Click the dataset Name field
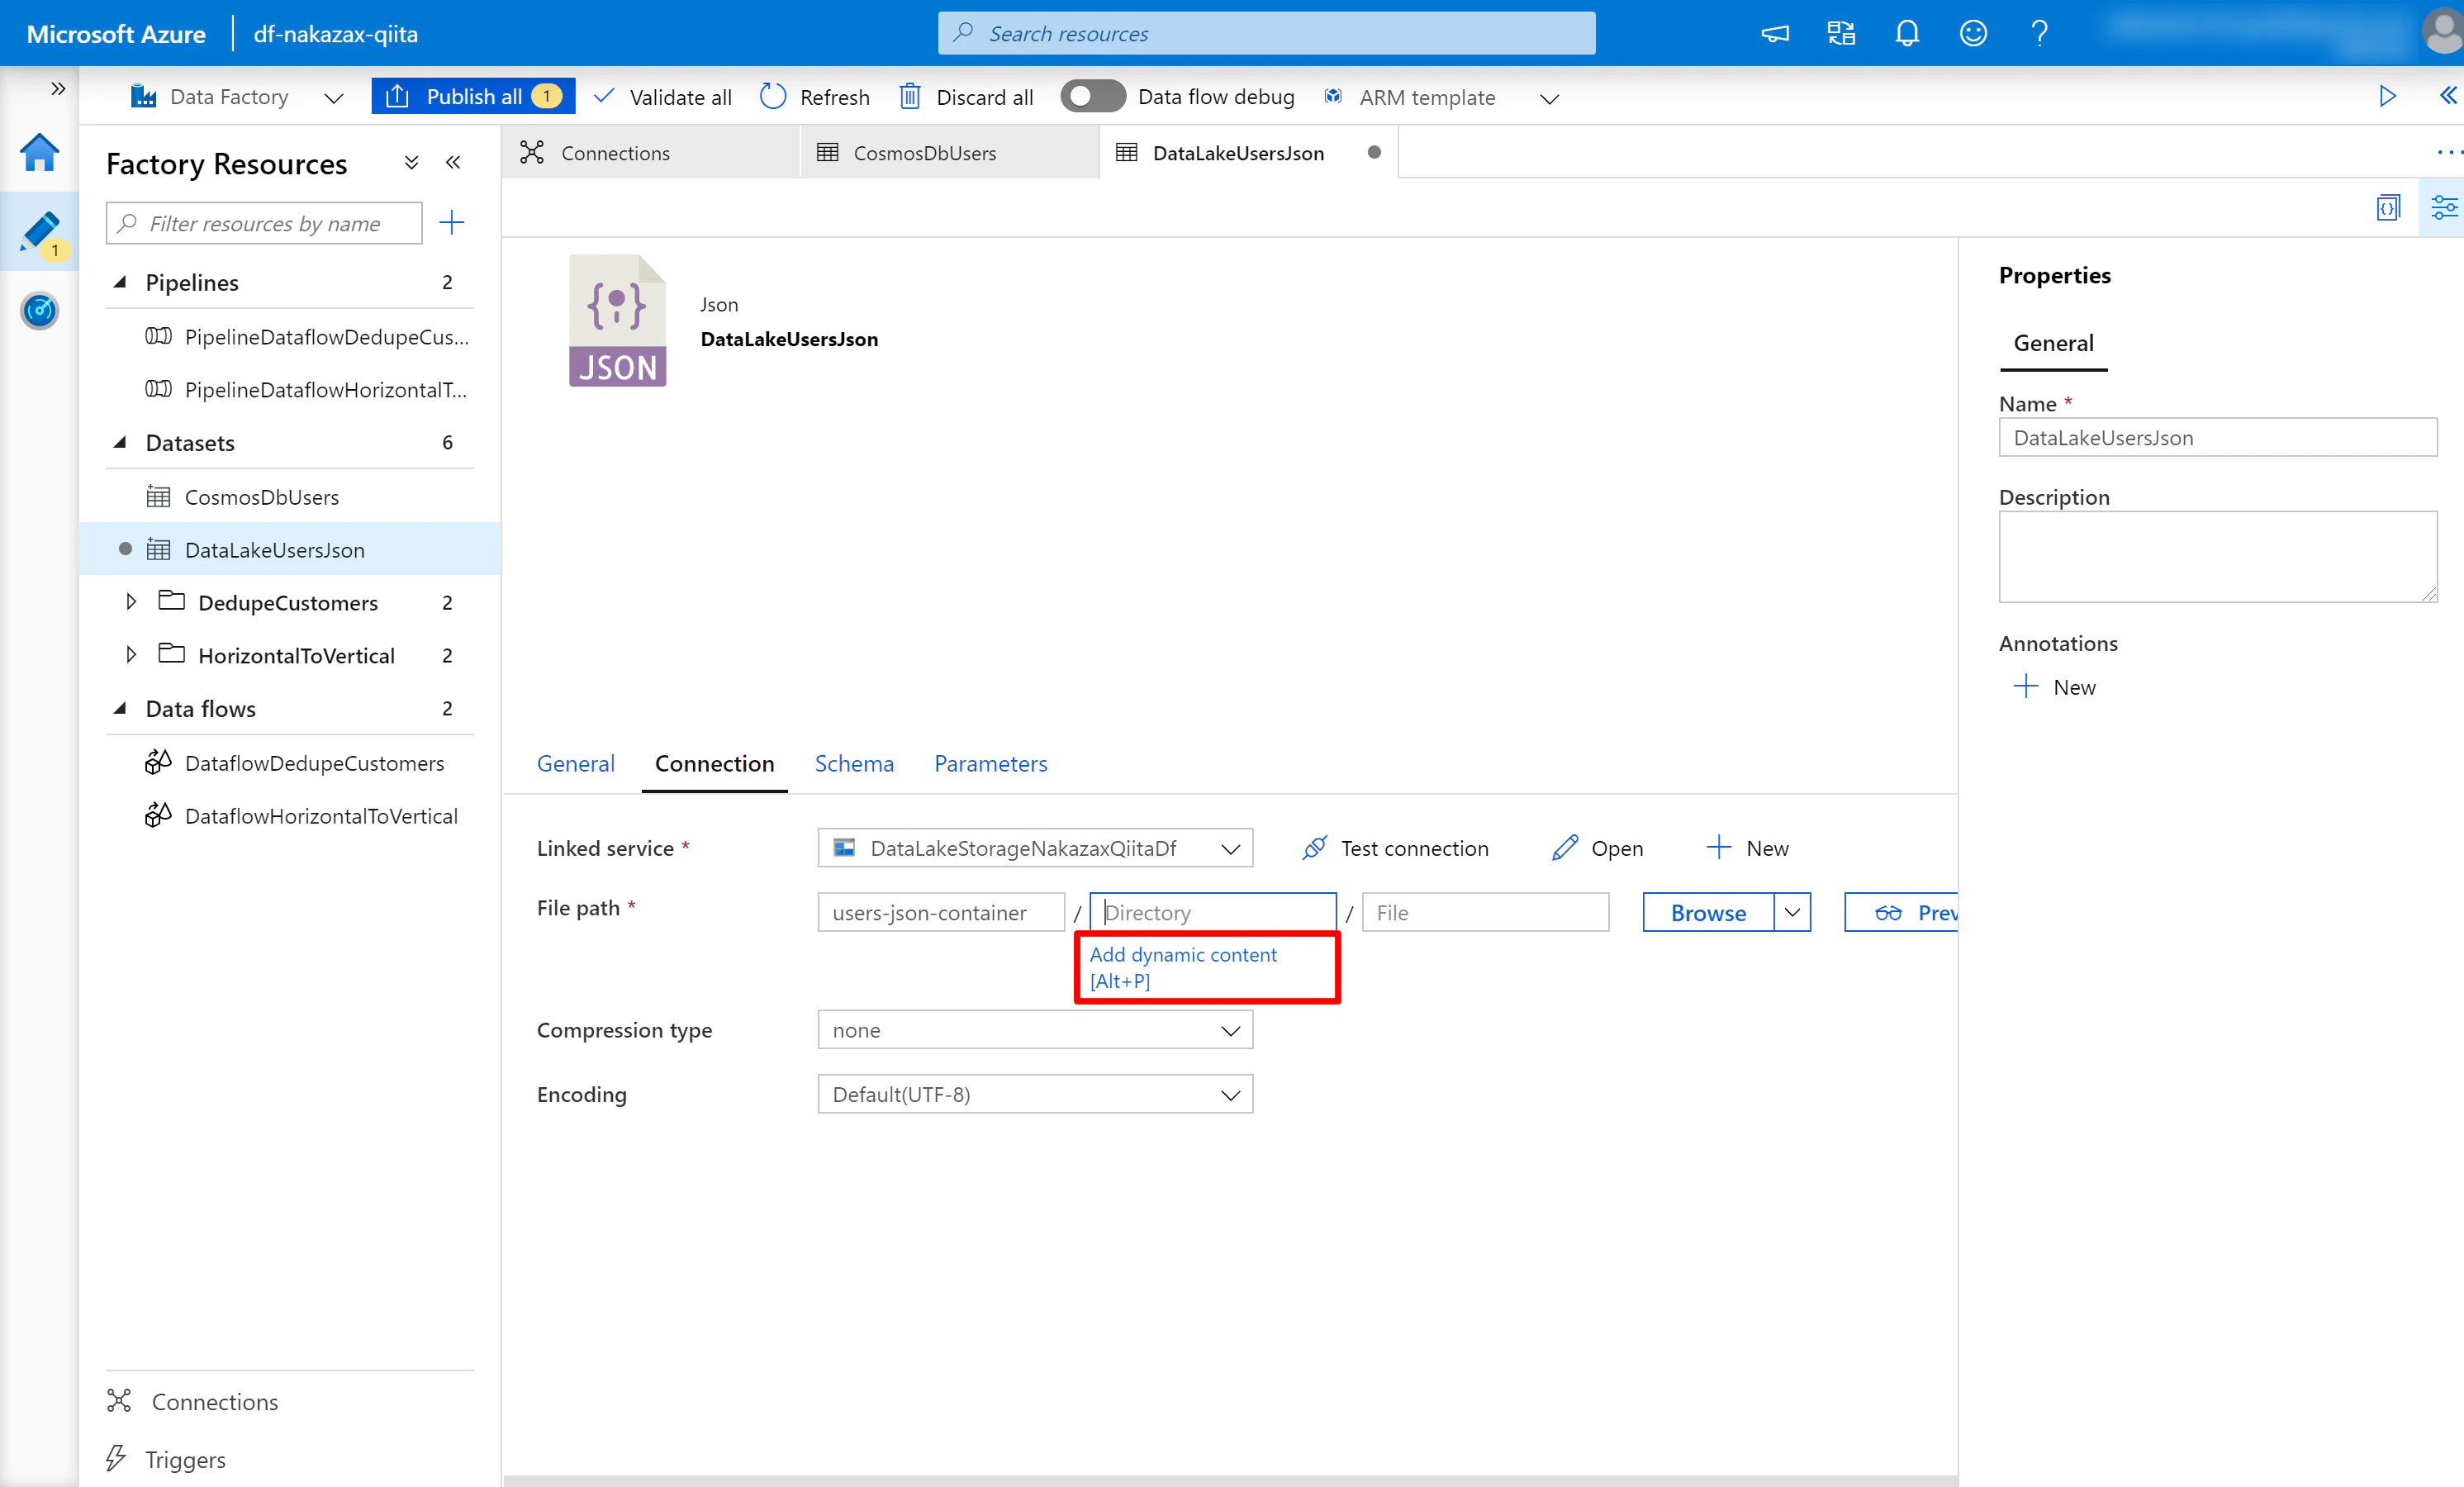 point(2218,437)
